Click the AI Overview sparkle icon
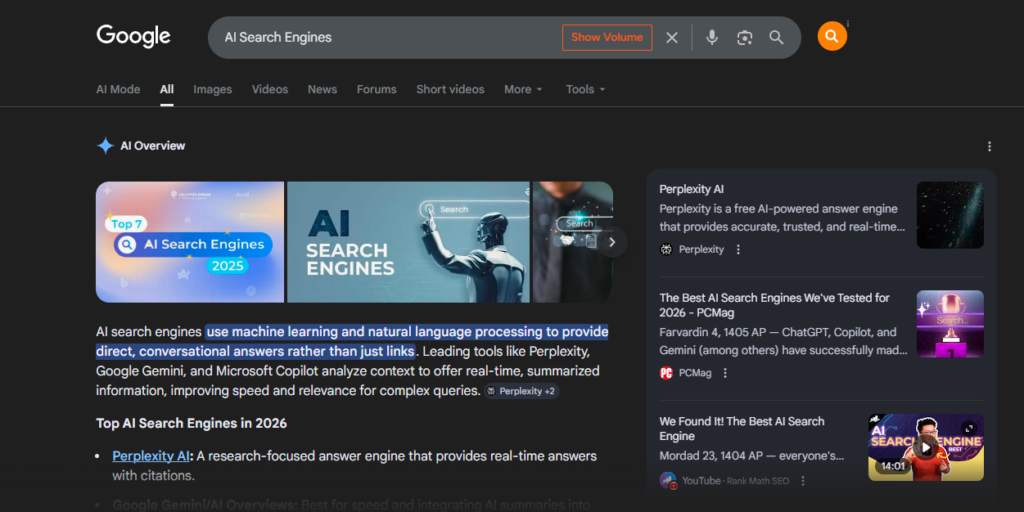1024x512 pixels. click(x=105, y=146)
